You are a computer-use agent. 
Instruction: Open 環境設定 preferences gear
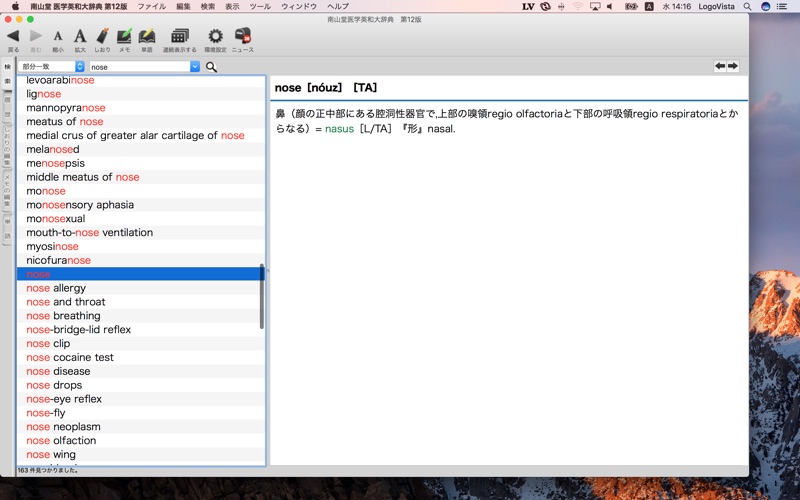[x=215, y=36]
